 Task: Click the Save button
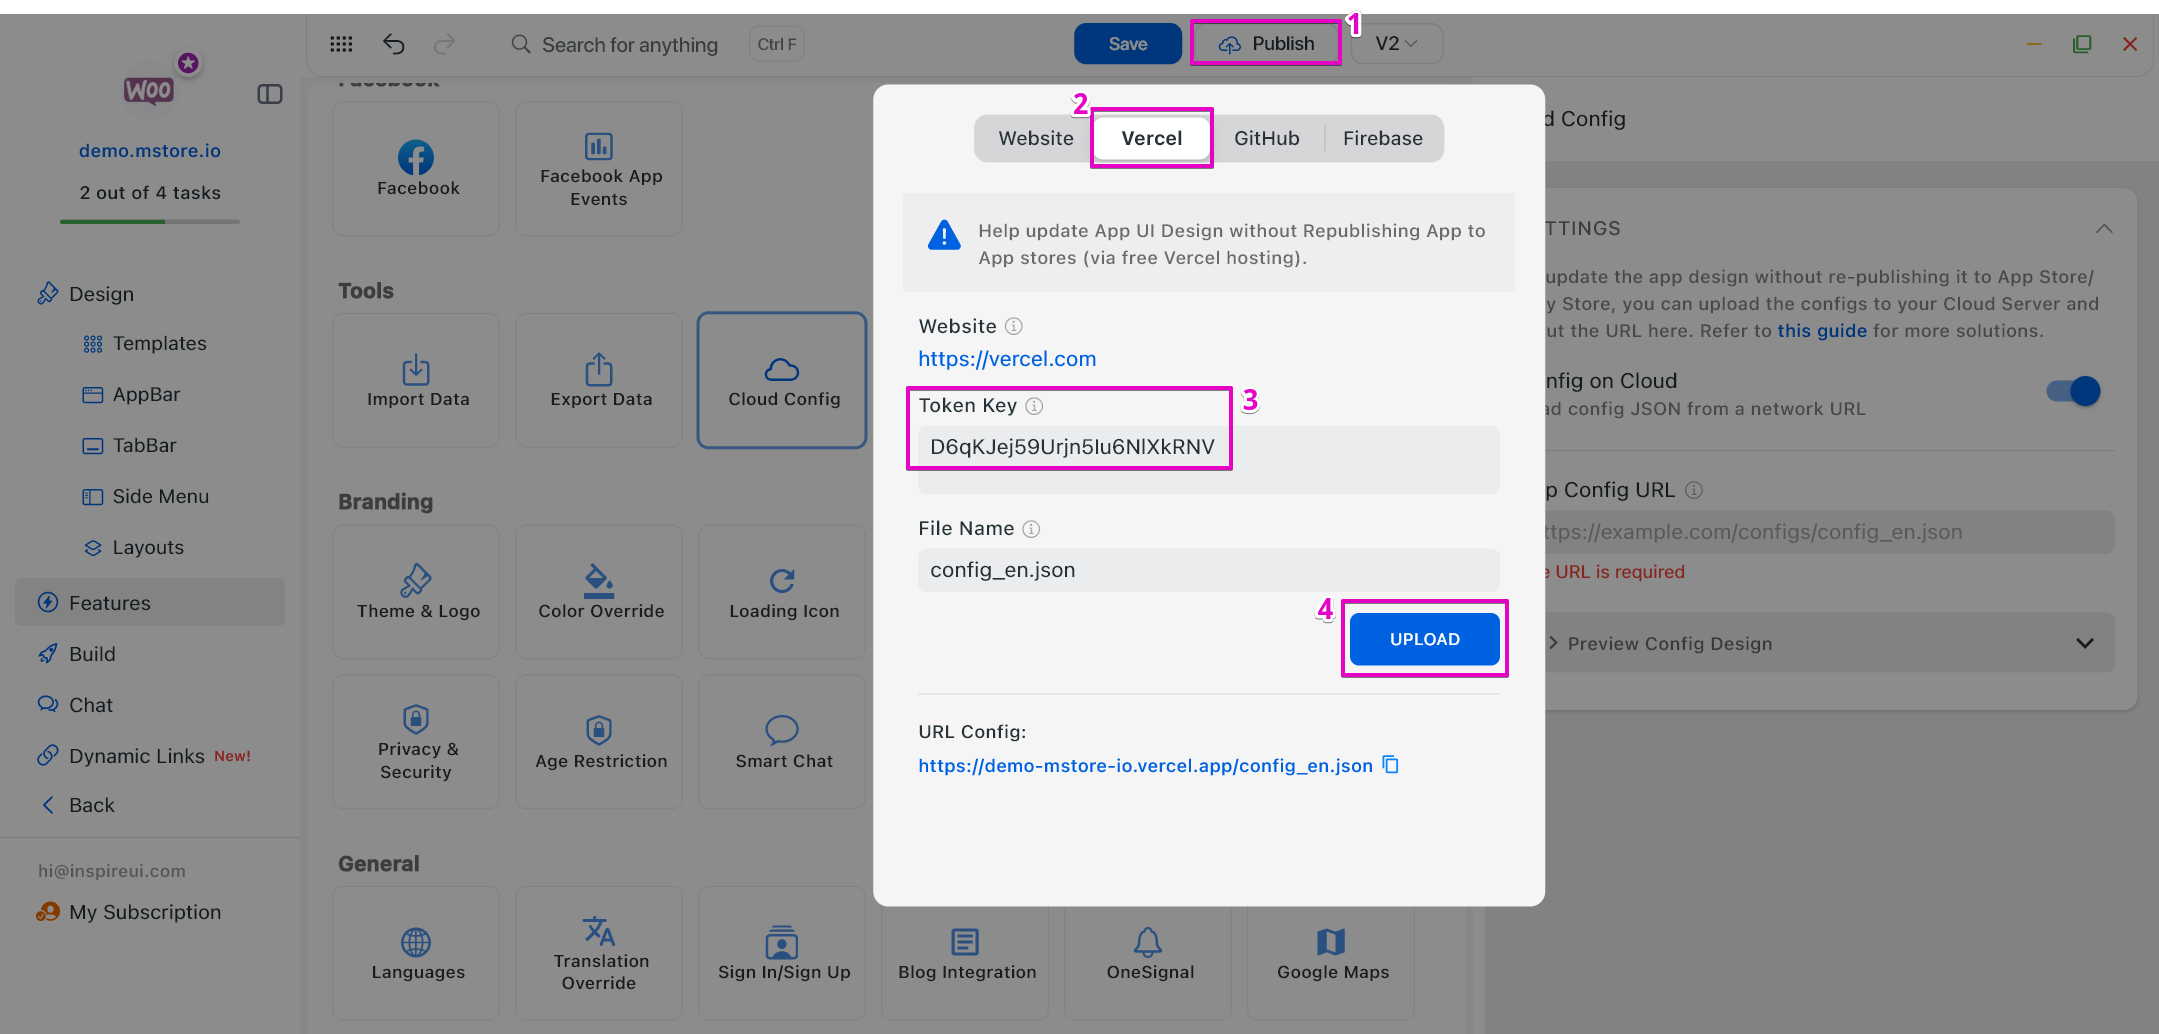click(1127, 44)
